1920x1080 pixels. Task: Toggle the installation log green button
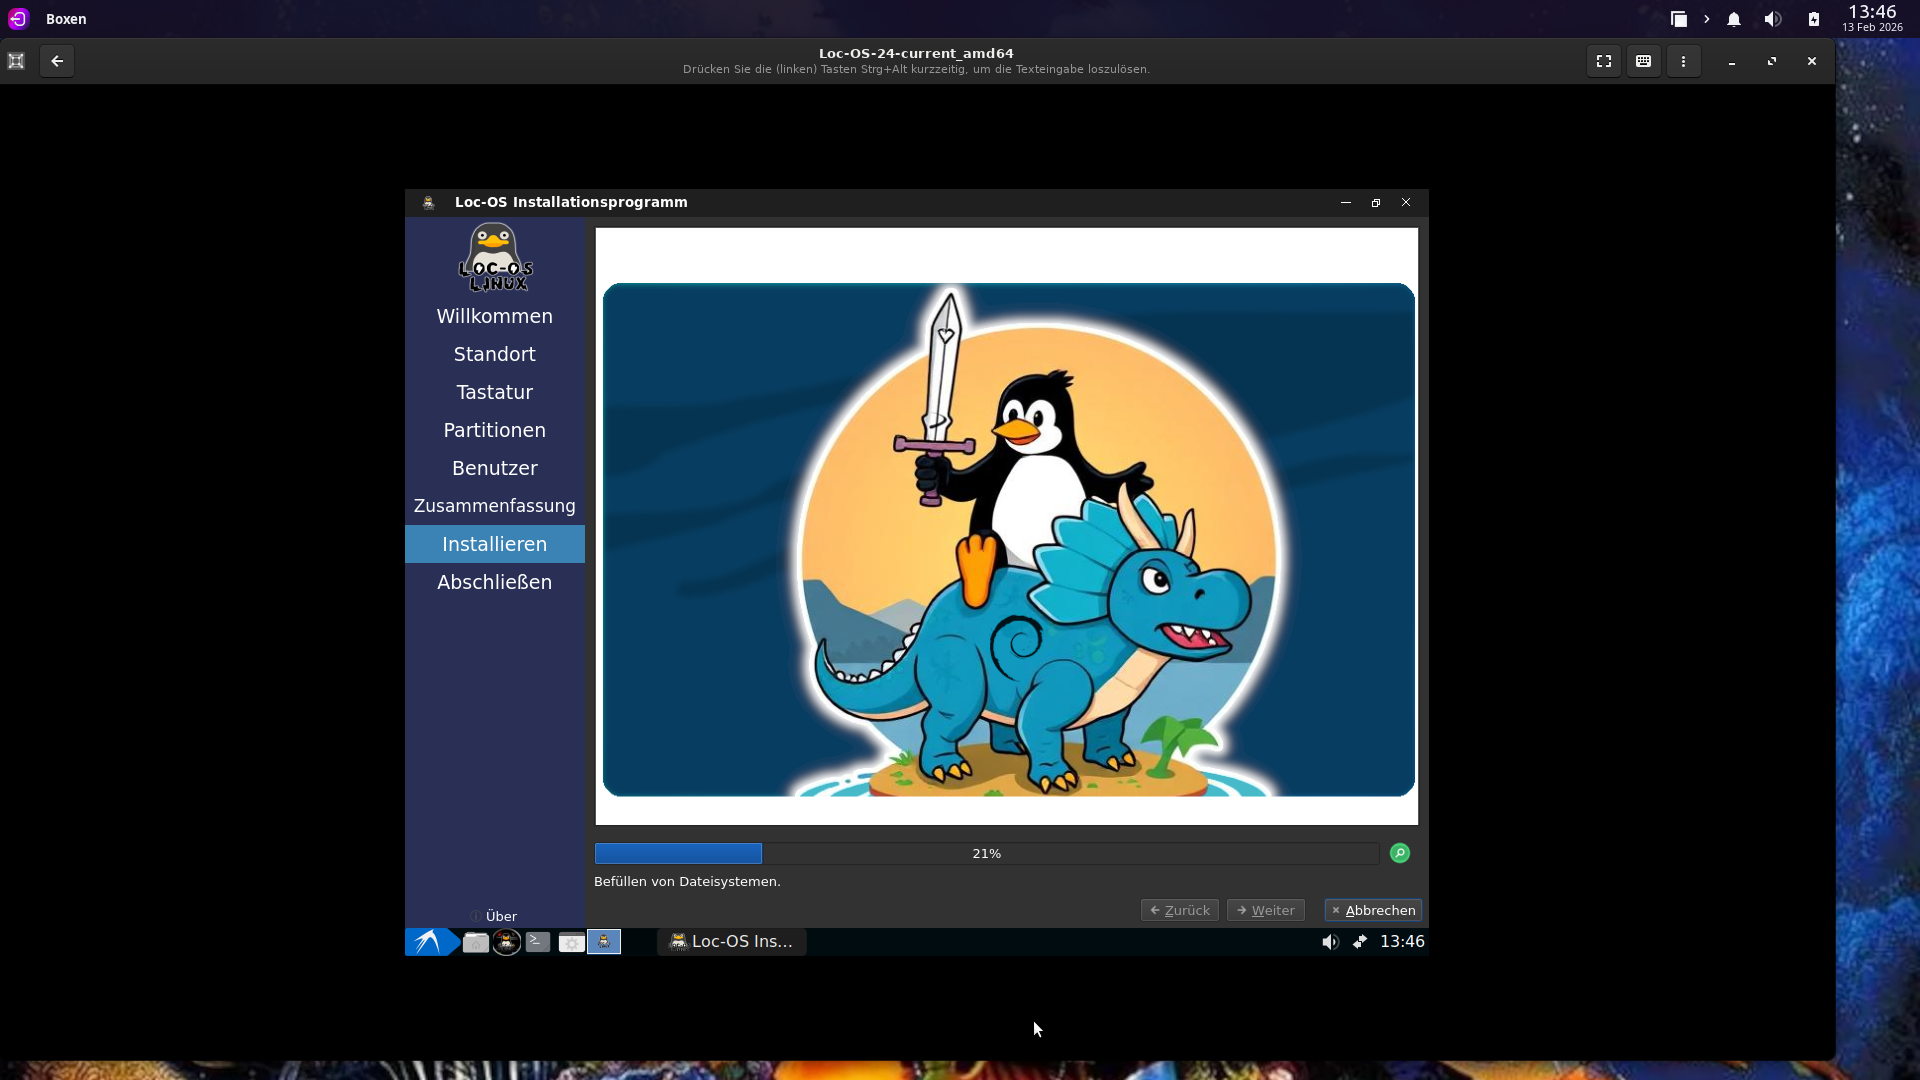point(1400,853)
